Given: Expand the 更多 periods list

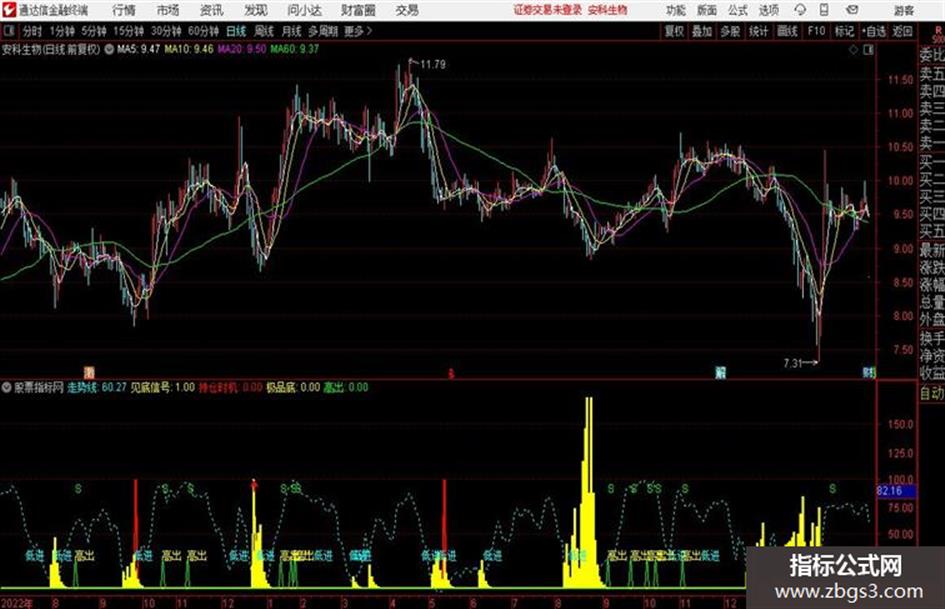Looking at the screenshot, I should [357, 31].
